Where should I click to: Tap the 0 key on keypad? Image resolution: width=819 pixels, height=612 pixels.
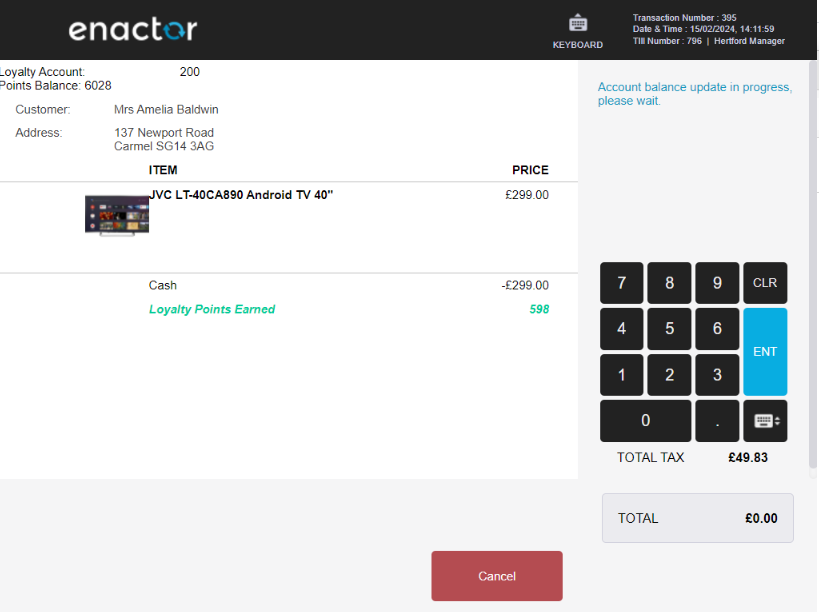pyautogui.click(x=646, y=421)
